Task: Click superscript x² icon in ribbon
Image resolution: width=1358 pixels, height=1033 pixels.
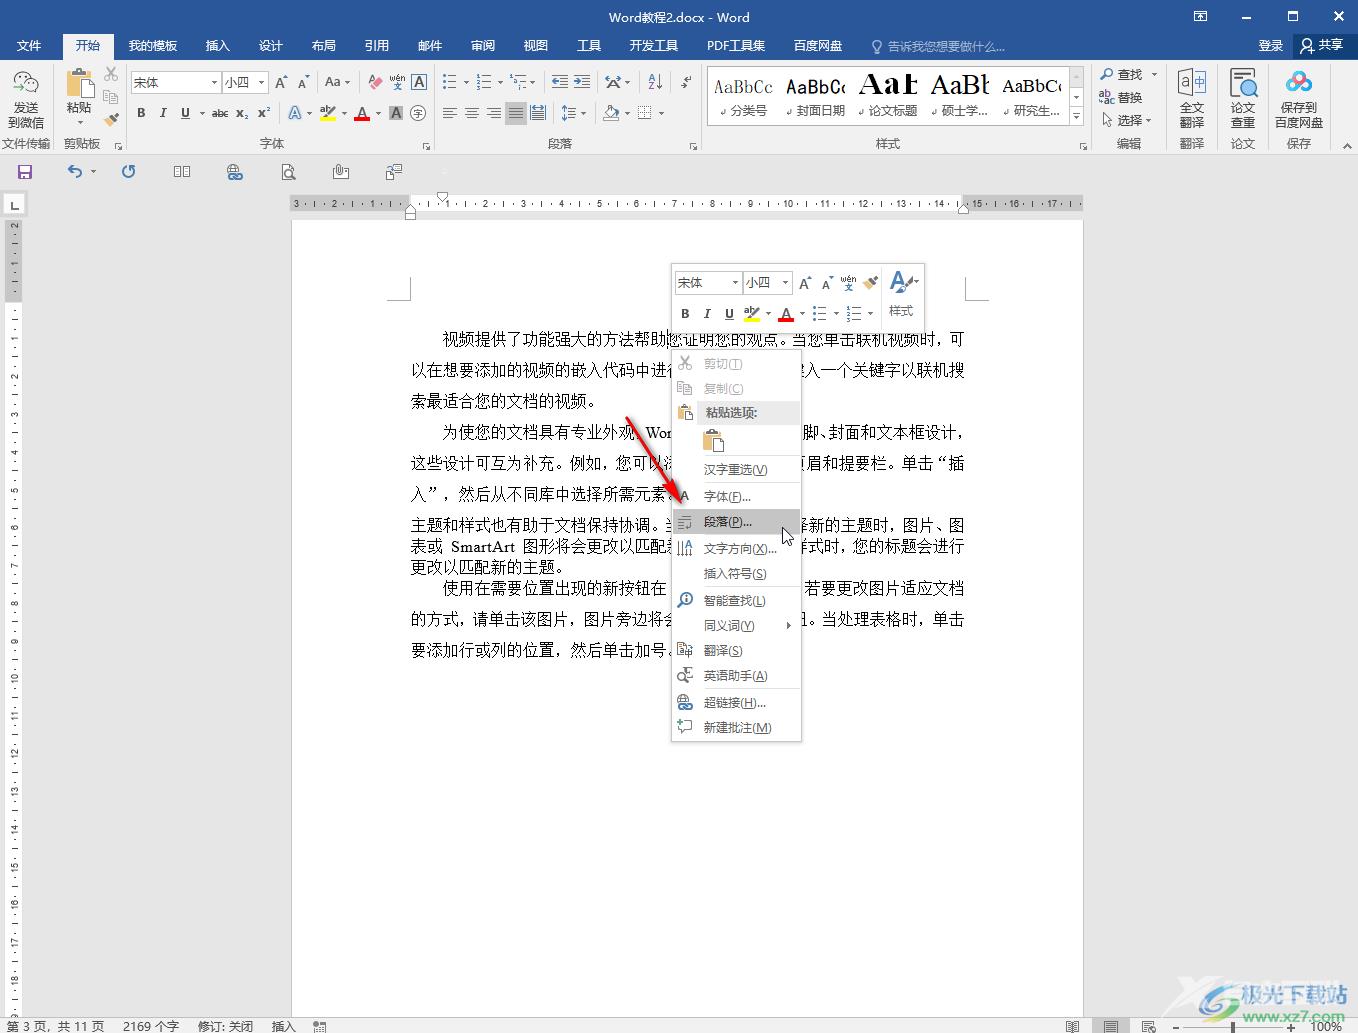Action: point(264,114)
